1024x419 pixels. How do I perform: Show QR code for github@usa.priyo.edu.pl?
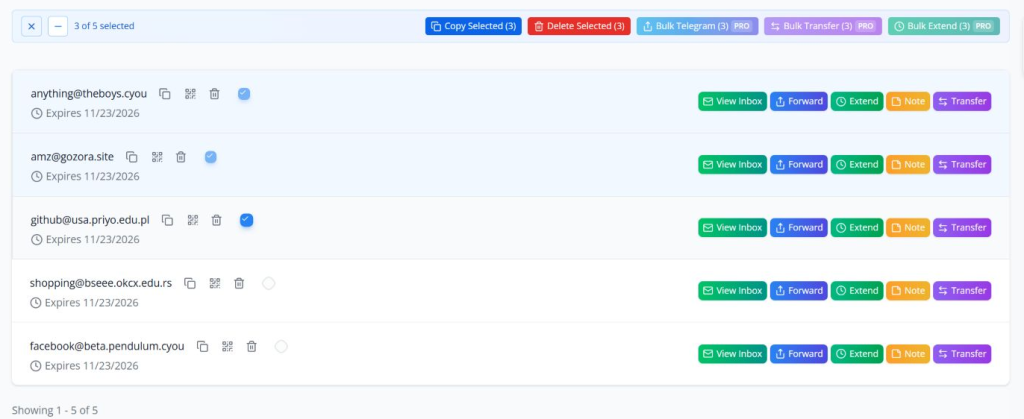pos(193,221)
